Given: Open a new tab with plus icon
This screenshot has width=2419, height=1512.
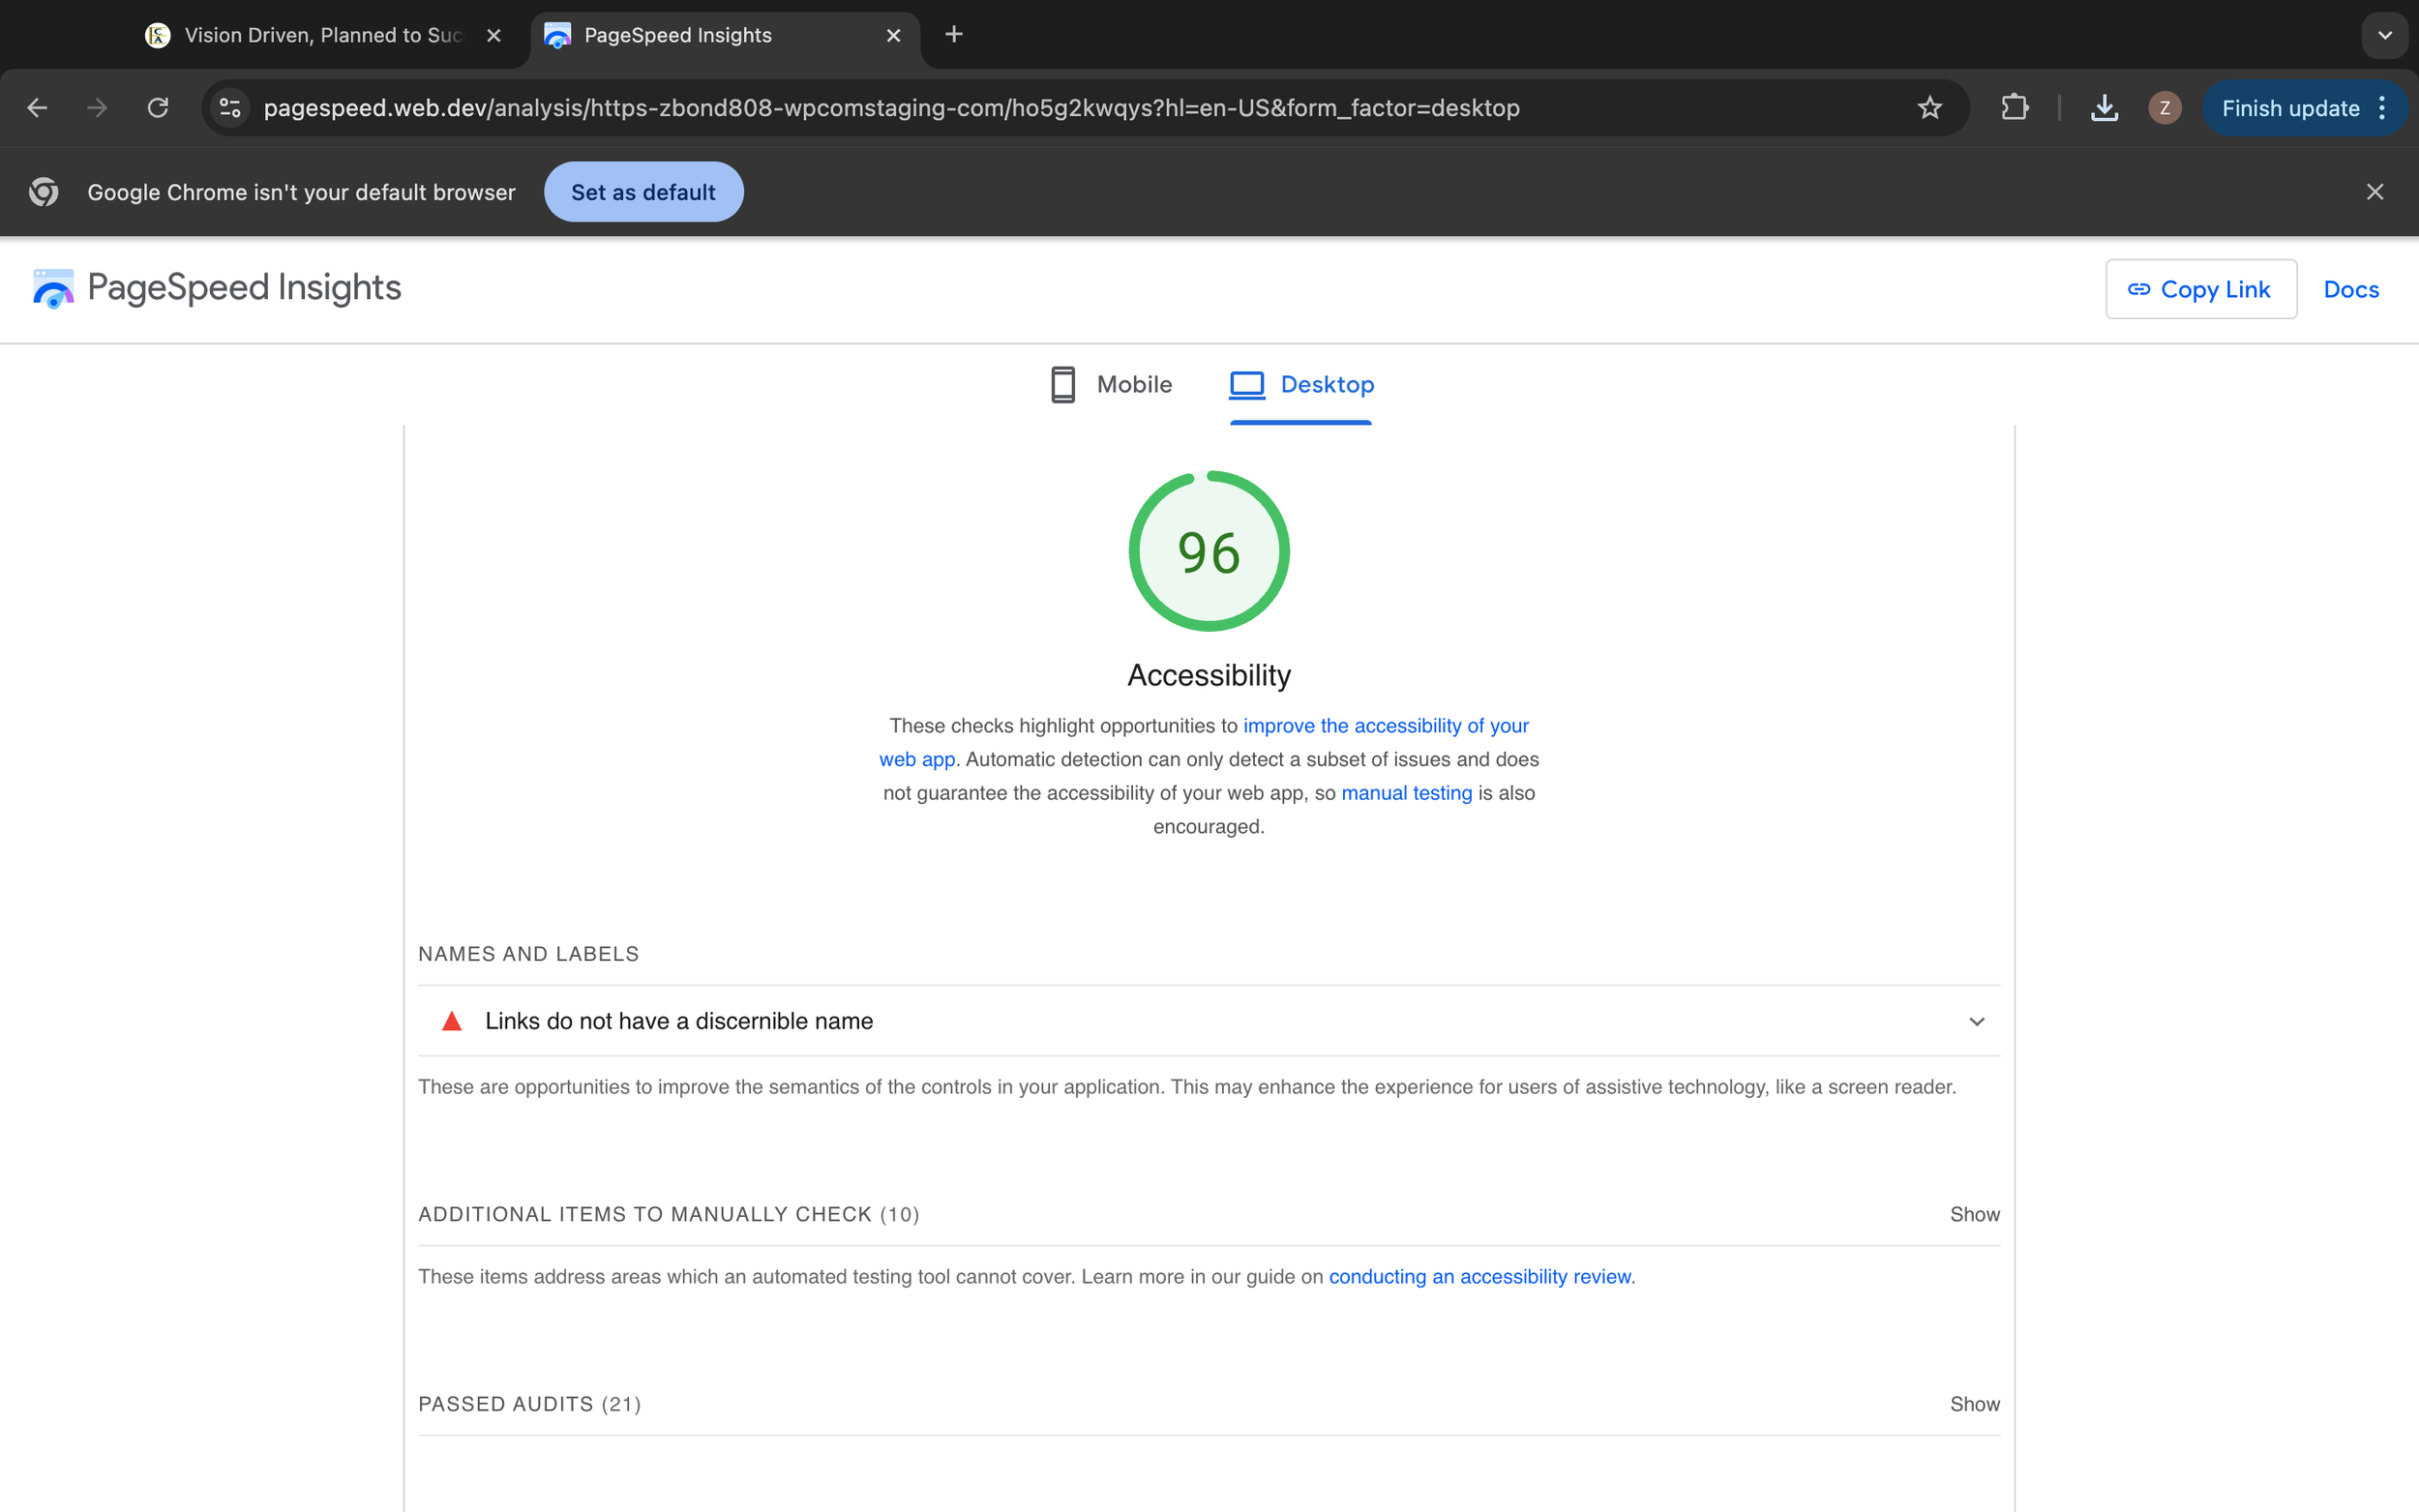Looking at the screenshot, I should point(953,35).
